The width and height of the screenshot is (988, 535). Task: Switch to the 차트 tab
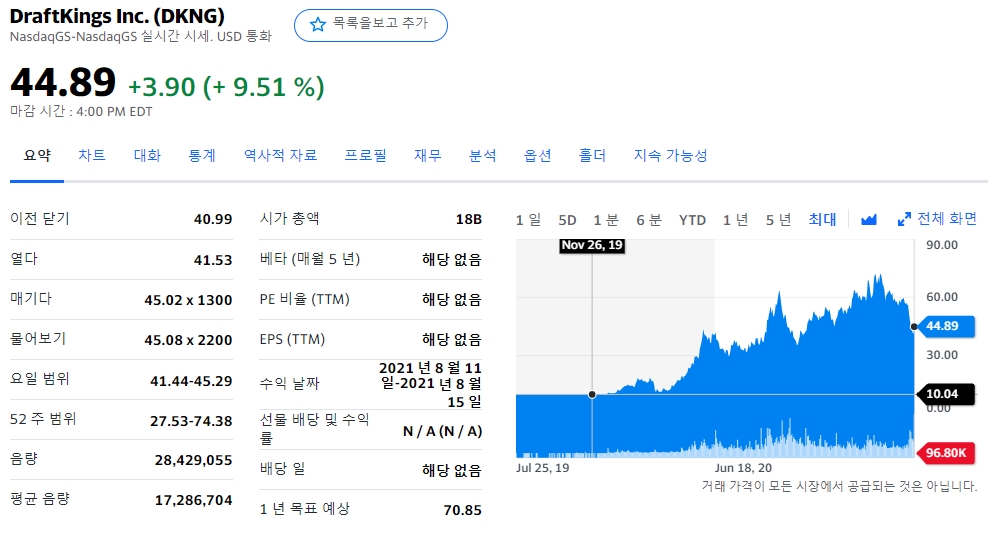click(91, 156)
